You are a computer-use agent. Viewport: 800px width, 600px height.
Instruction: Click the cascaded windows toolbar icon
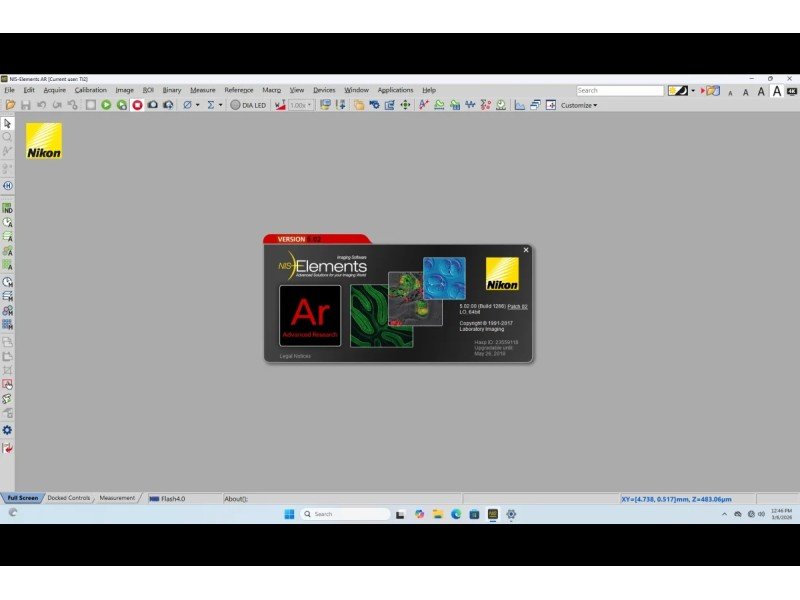pyautogui.click(x=535, y=105)
